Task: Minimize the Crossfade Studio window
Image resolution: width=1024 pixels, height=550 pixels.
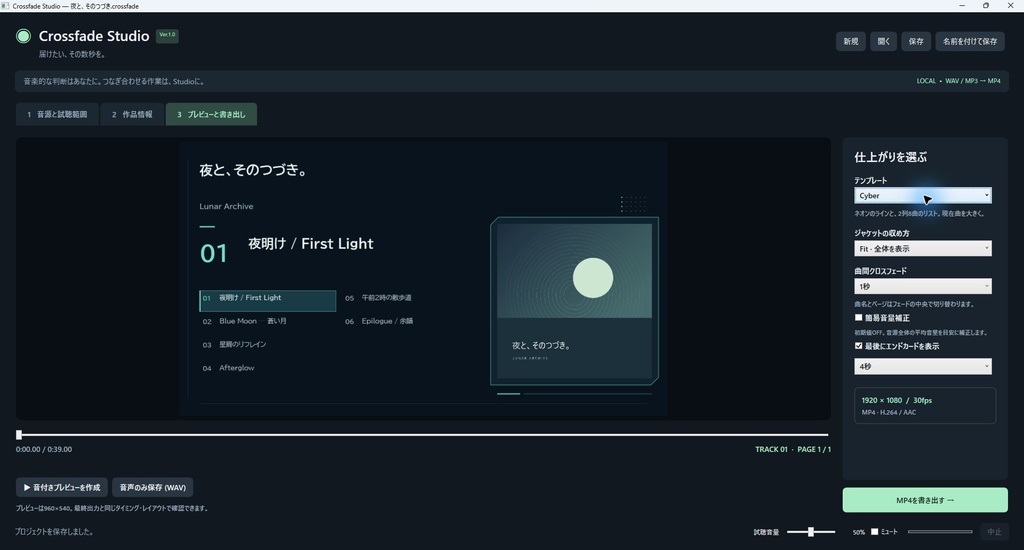Action: (x=962, y=6)
